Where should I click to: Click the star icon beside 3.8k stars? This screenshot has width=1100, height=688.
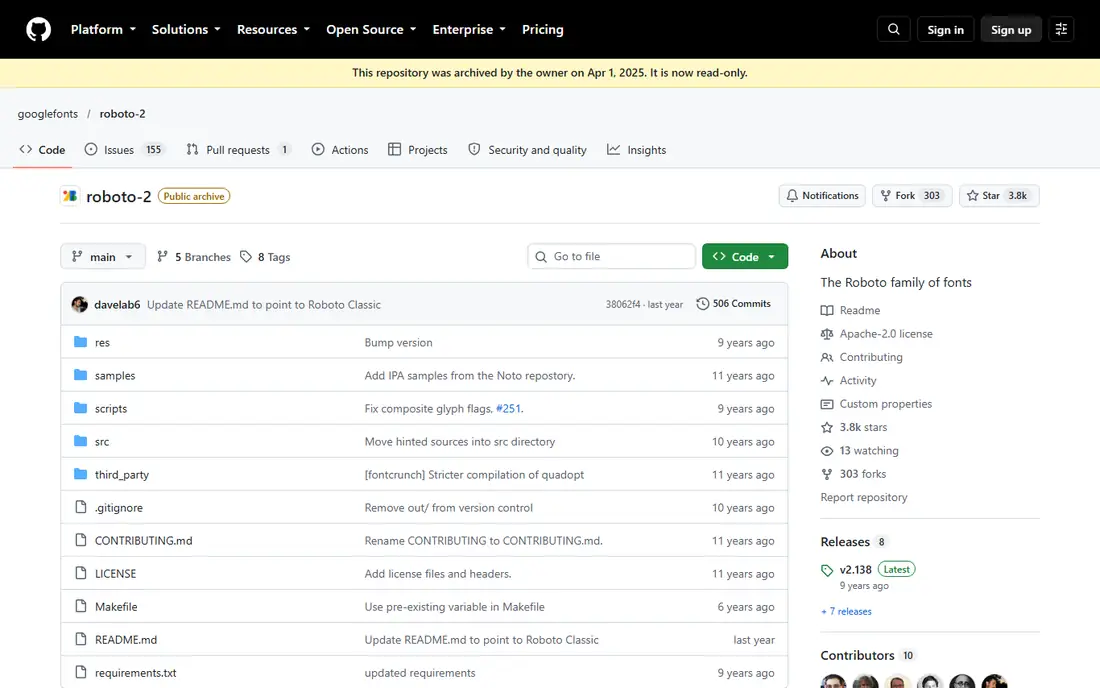pos(827,427)
